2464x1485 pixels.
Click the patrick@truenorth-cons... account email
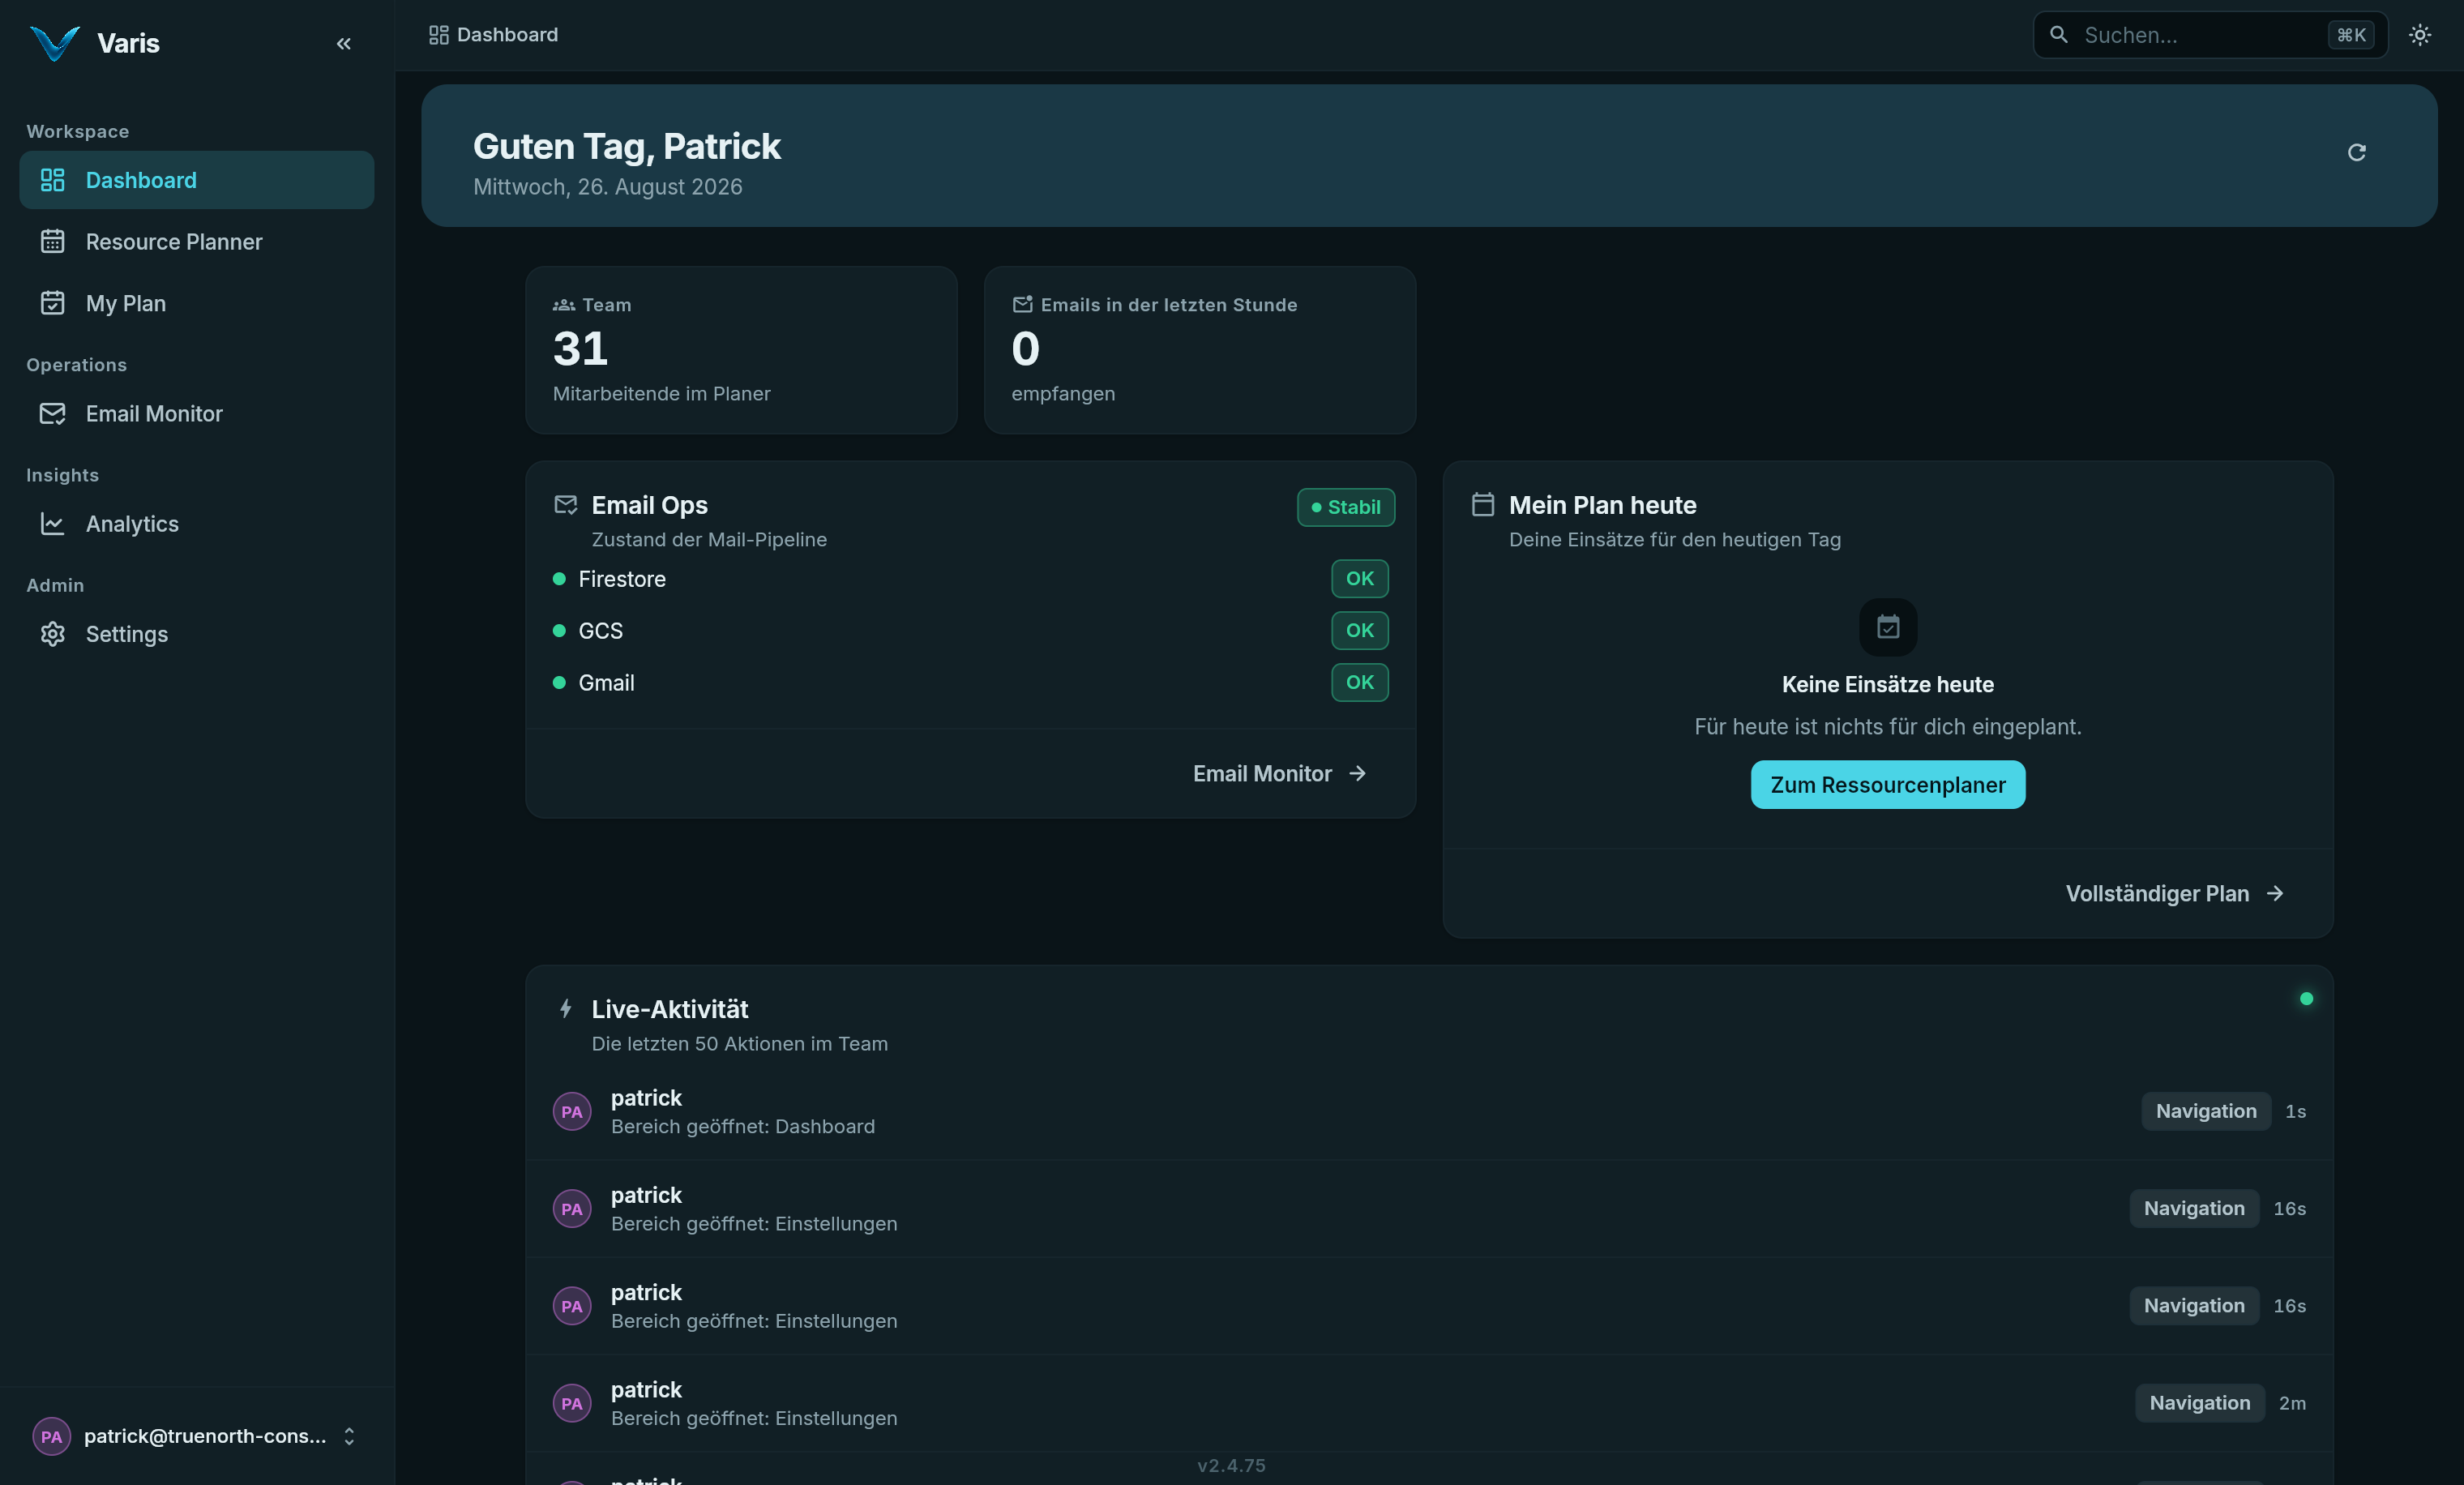(x=205, y=1436)
